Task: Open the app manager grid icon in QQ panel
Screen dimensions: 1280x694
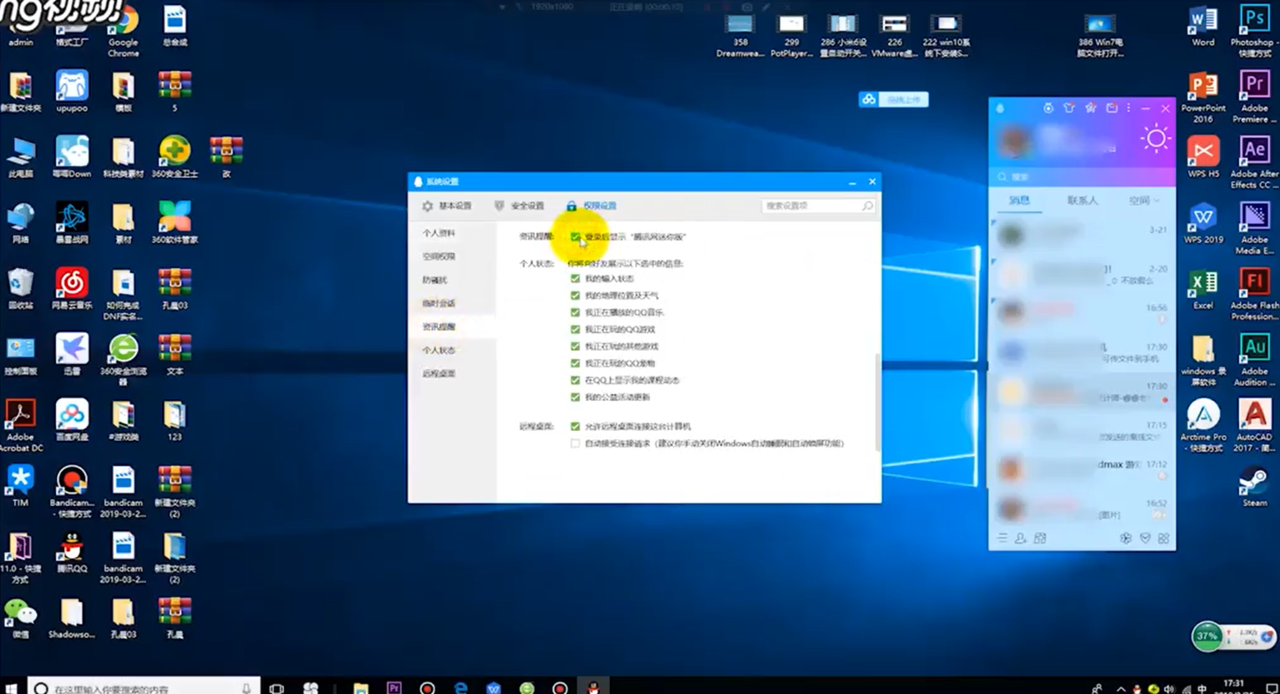Action: coord(1164,538)
